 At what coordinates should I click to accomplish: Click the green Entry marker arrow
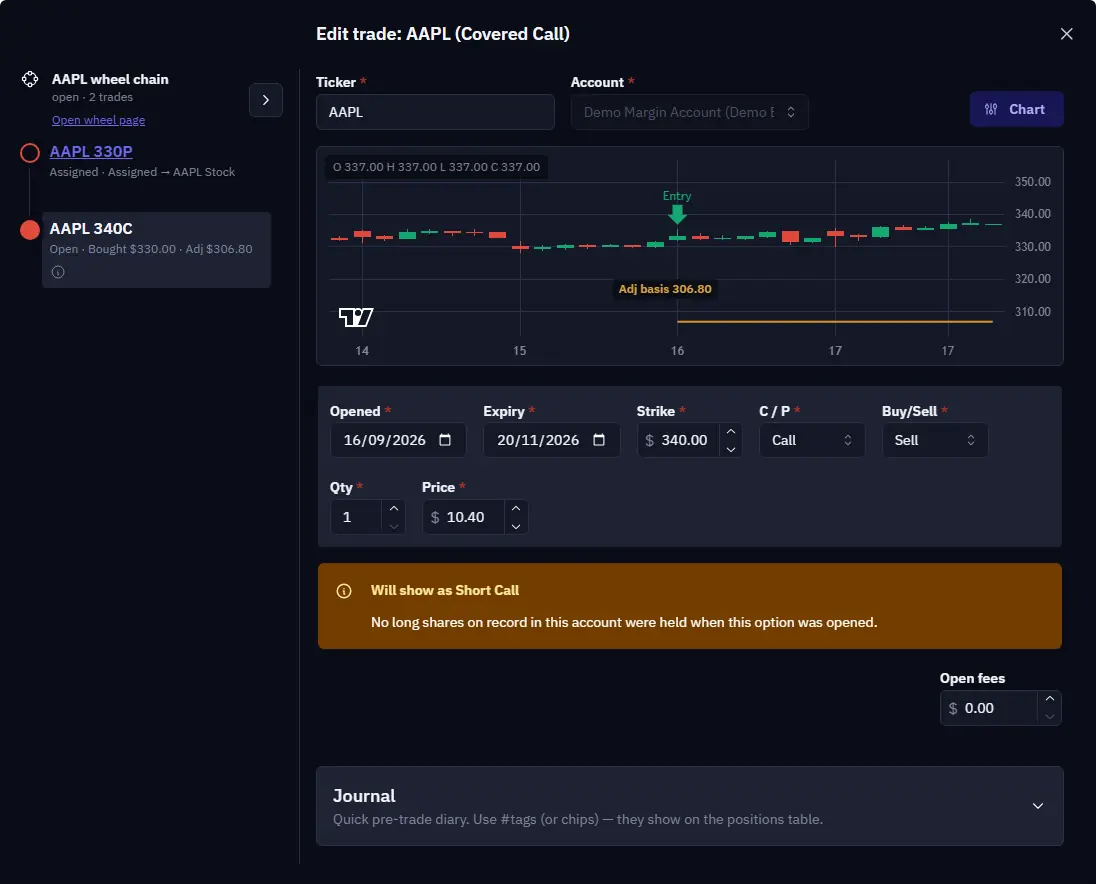tap(677, 215)
